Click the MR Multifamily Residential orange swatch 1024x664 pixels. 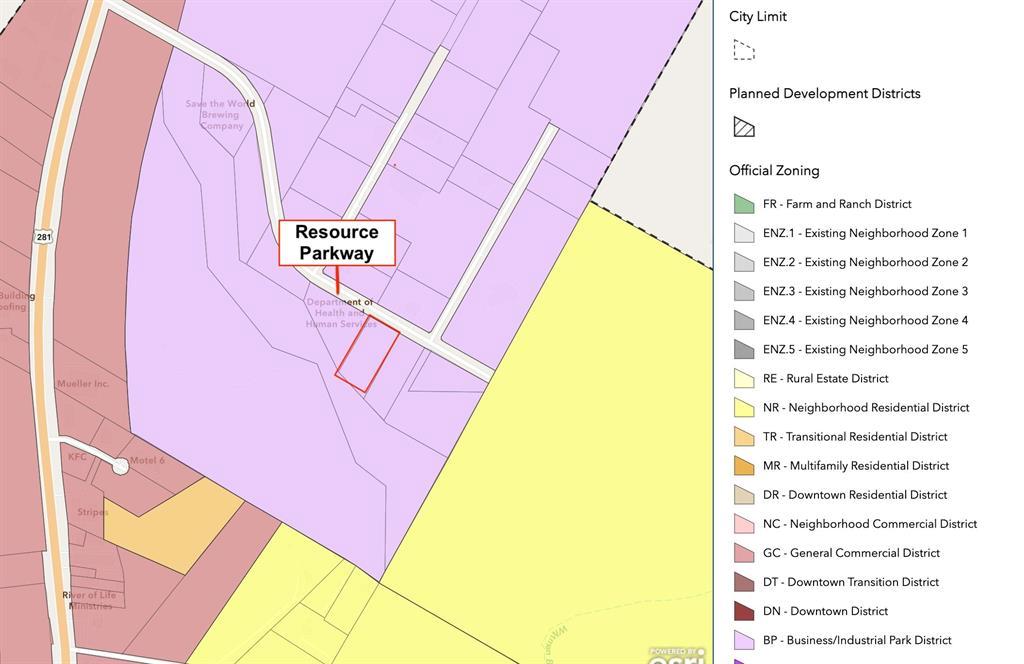(743, 466)
